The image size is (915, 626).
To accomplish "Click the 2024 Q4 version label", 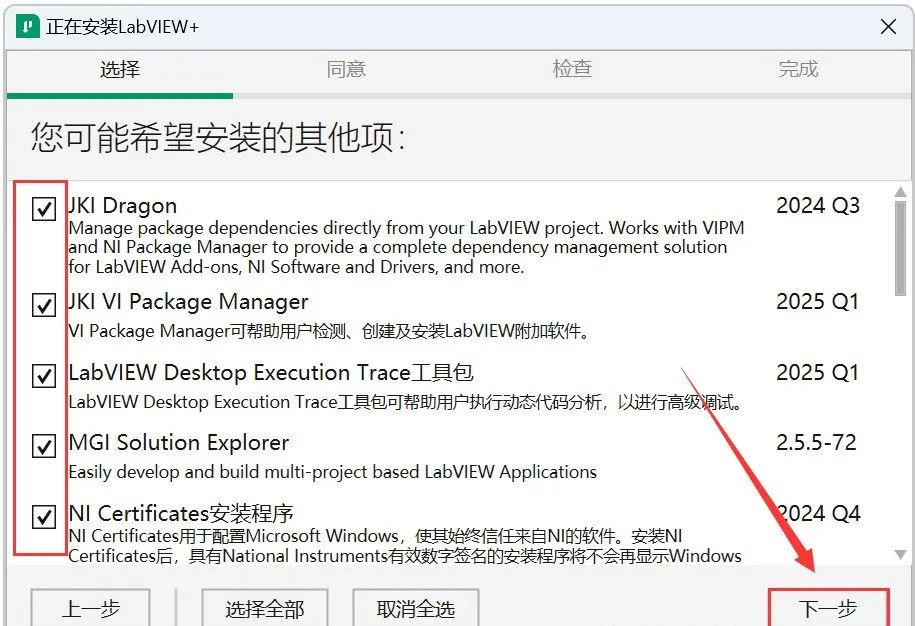I will tap(818, 514).
